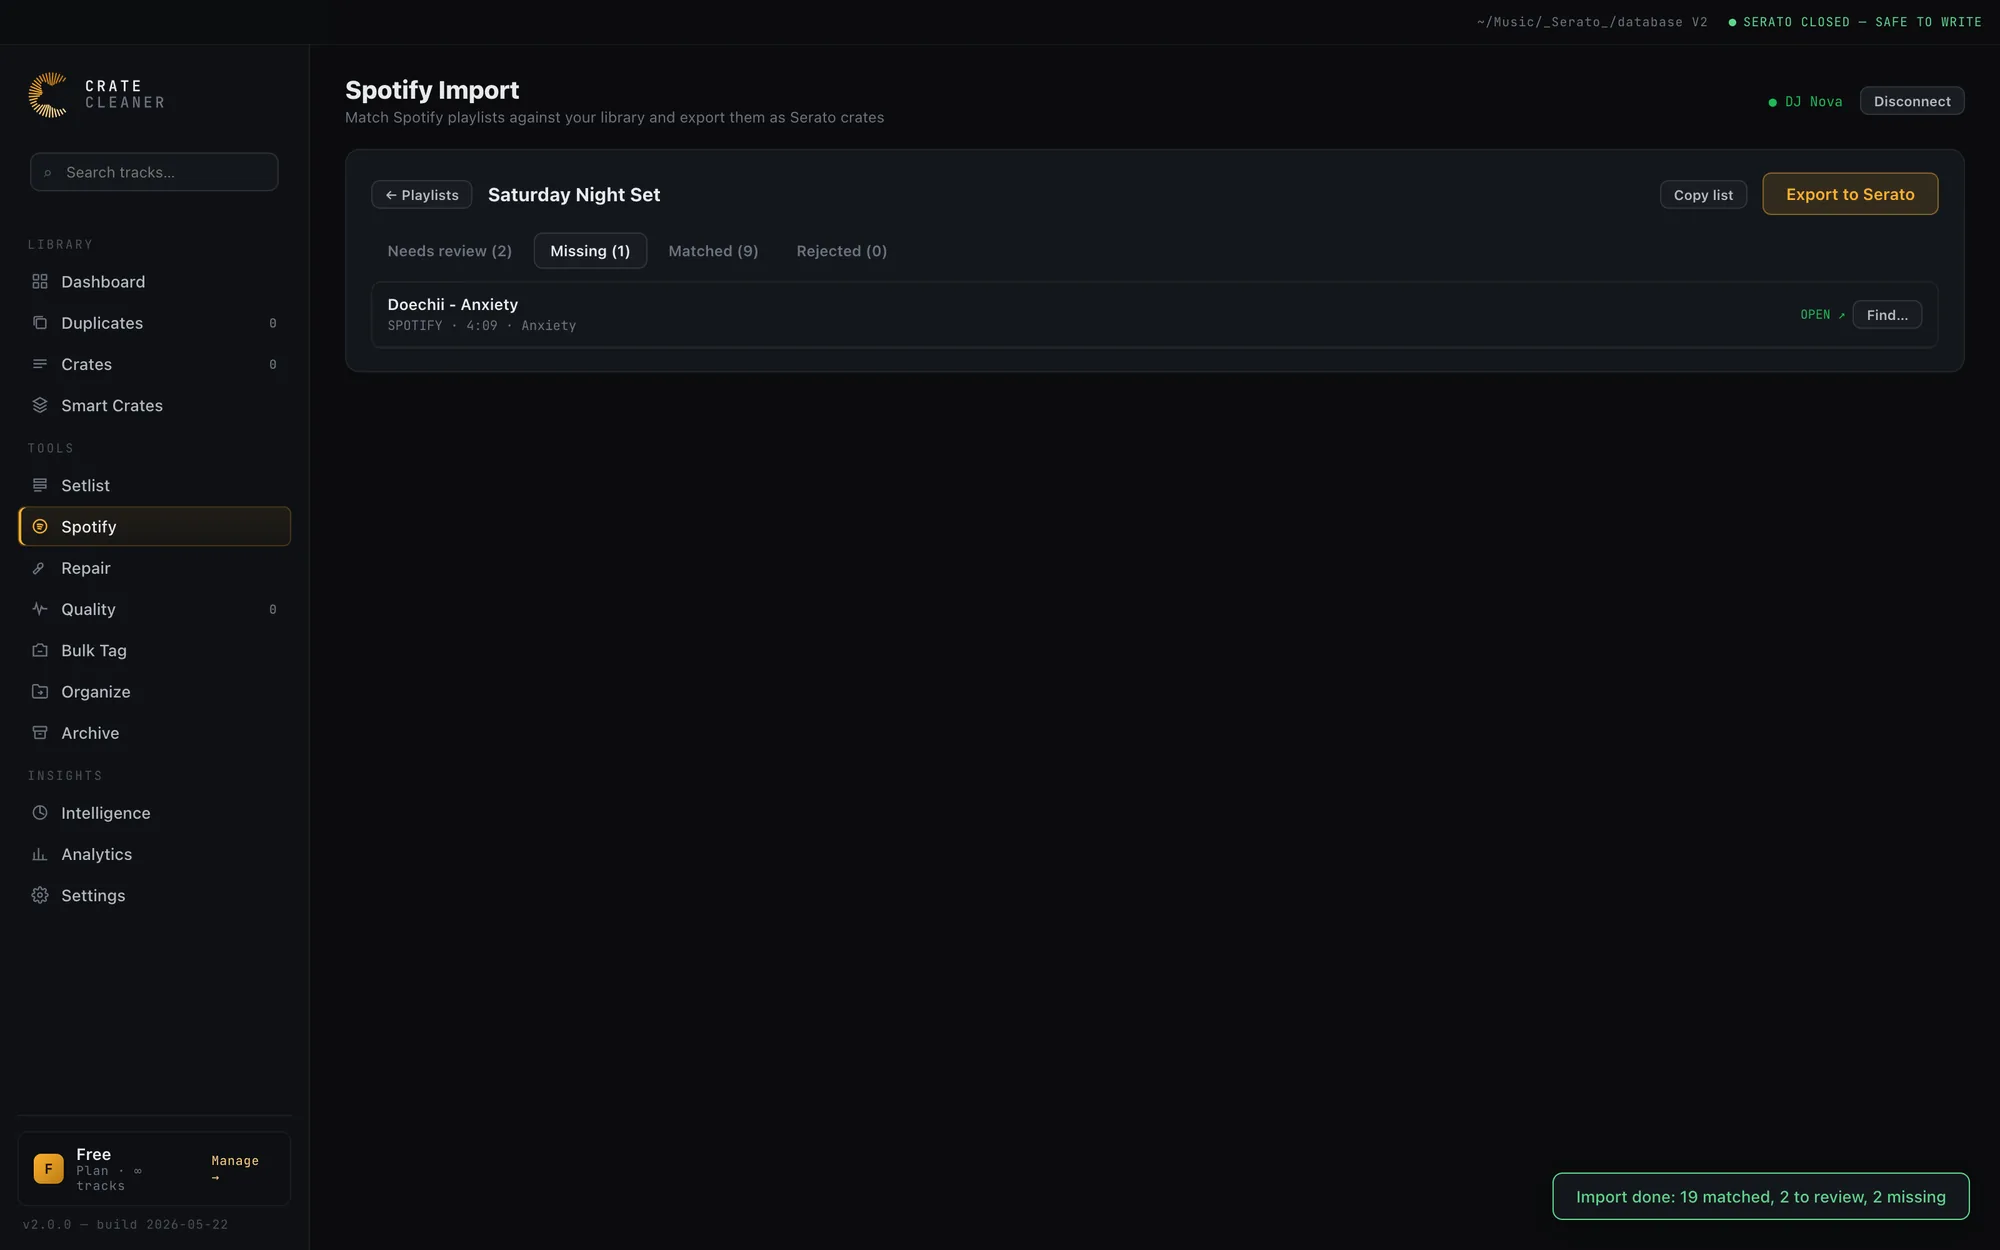The width and height of the screenshot is (2000, 1250).
Task: Click the DJ Nova account status
Action: [1805, 102]
